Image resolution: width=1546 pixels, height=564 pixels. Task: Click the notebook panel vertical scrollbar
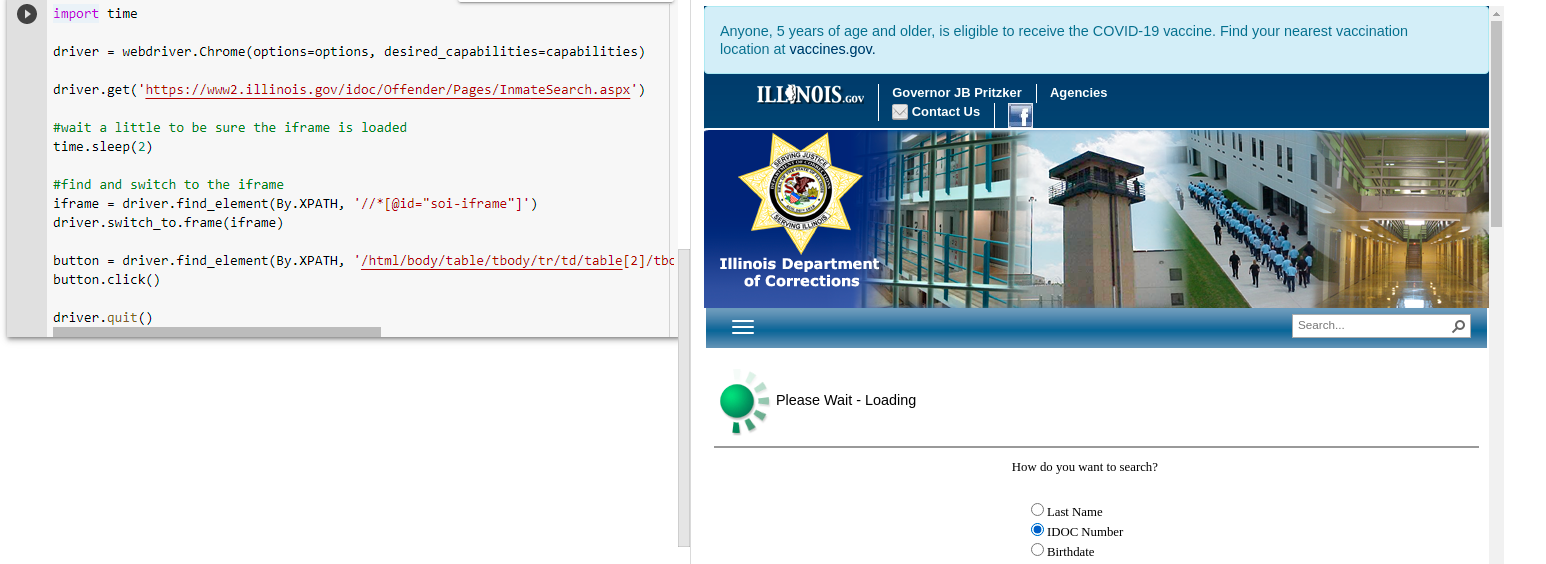[684, 397]
